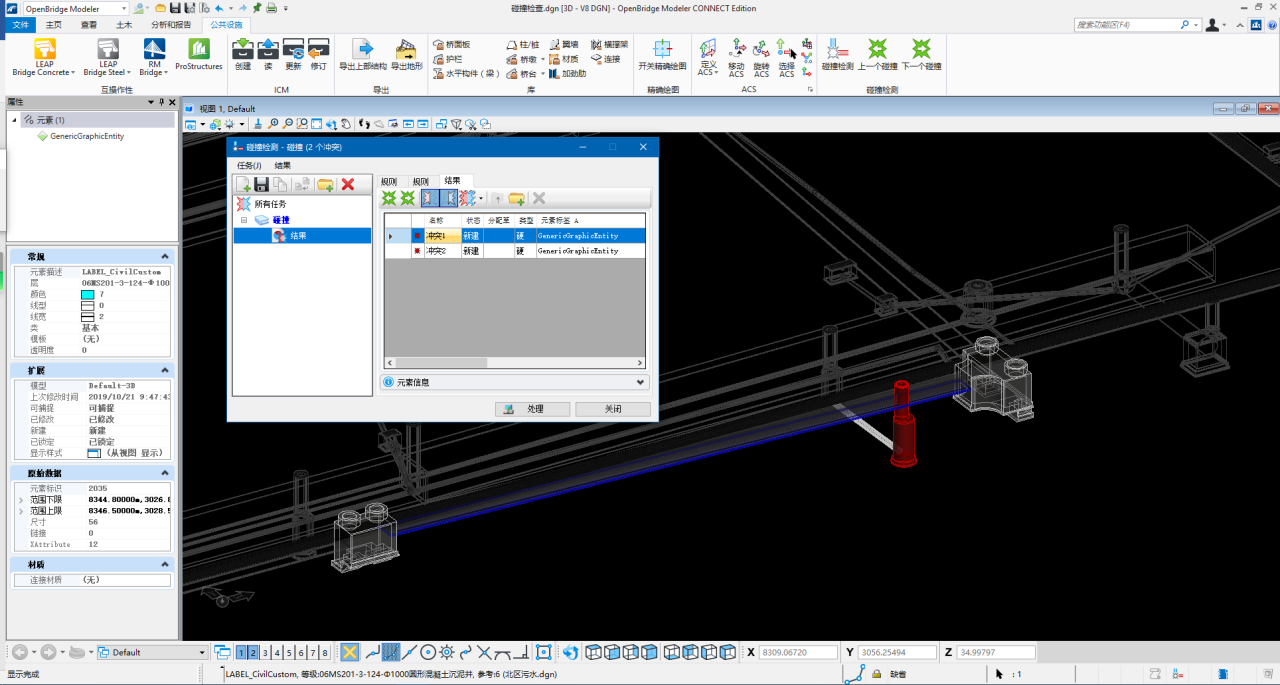Click the 线宽 line weight swatch
The width and height of the screenshot is (1280, 685).
click(x=88, y=316)
